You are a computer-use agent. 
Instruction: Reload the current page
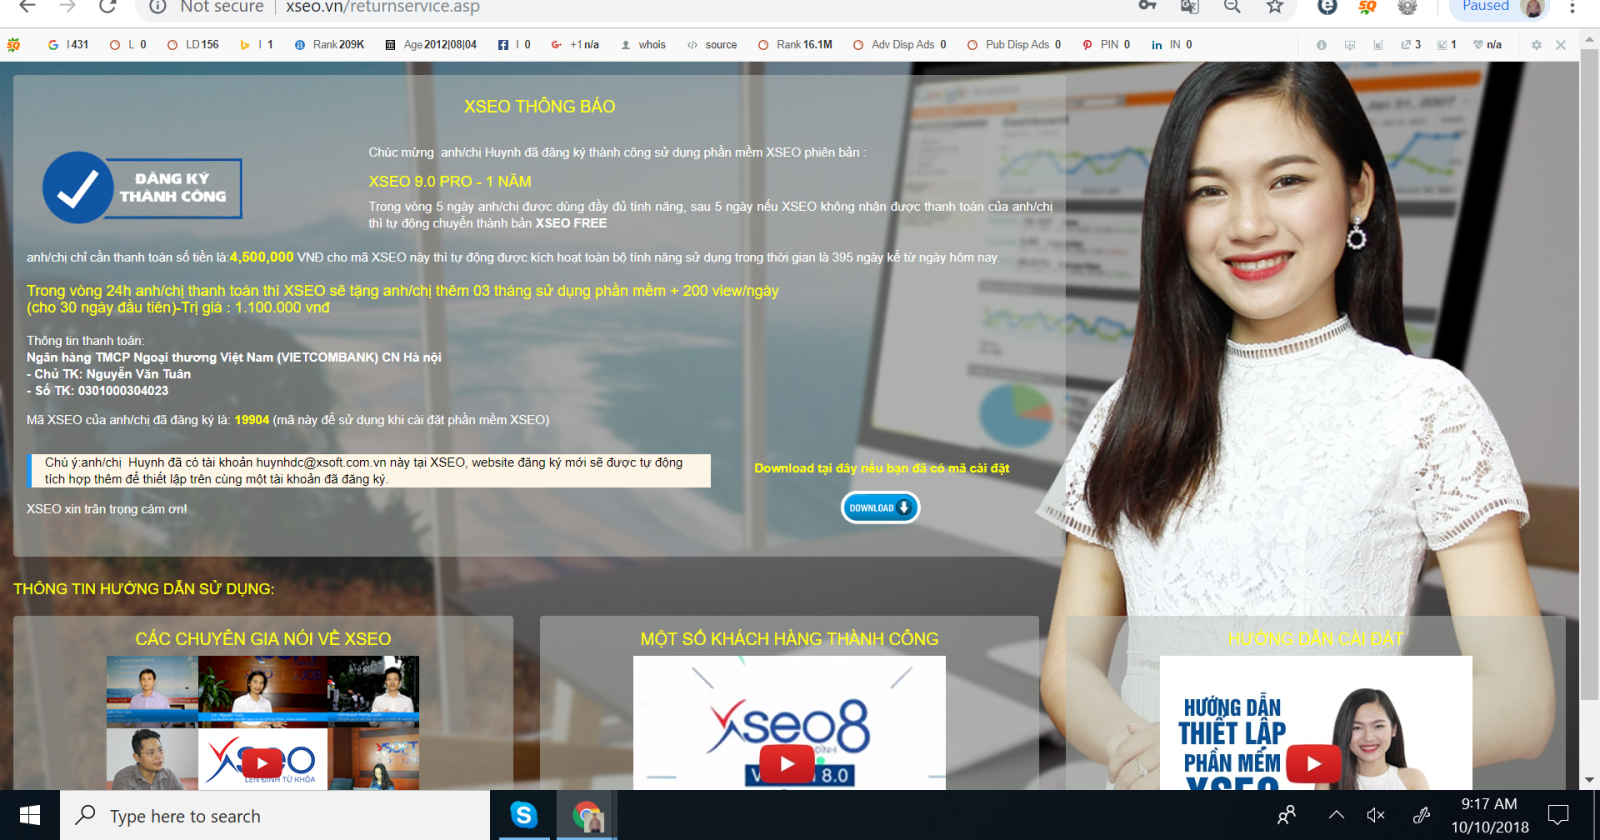(108, 6)
